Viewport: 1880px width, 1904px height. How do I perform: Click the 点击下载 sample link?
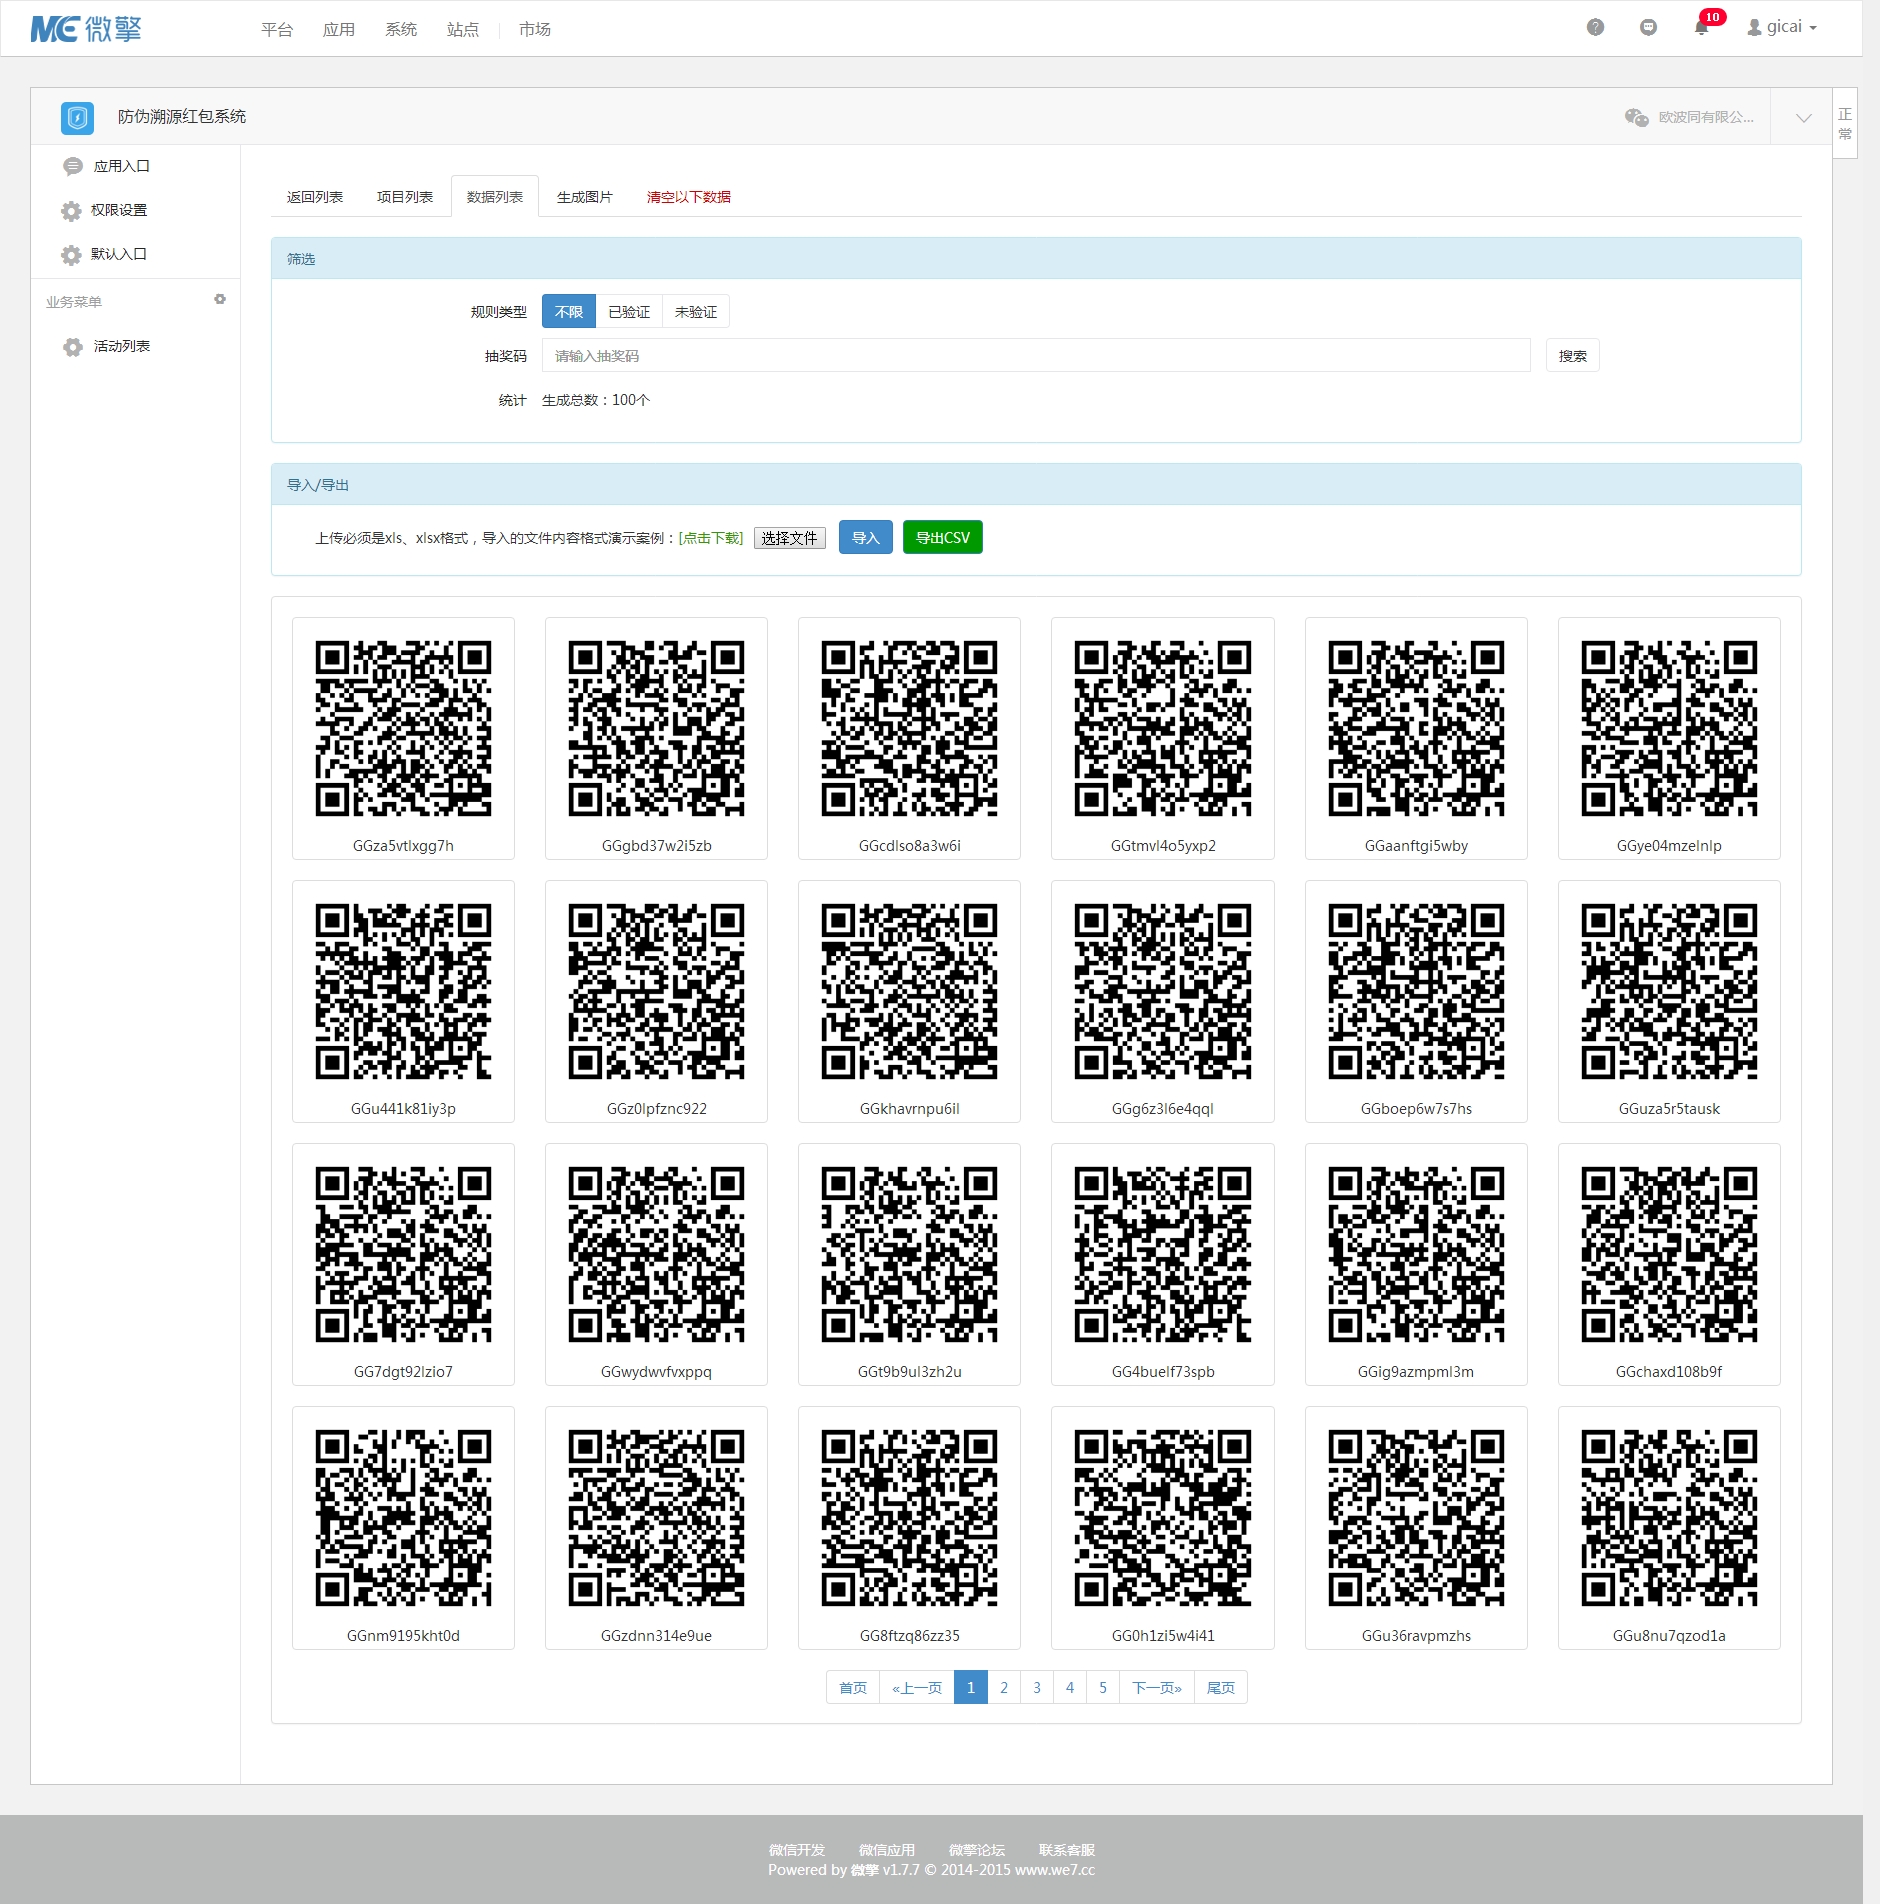[711, 538]
